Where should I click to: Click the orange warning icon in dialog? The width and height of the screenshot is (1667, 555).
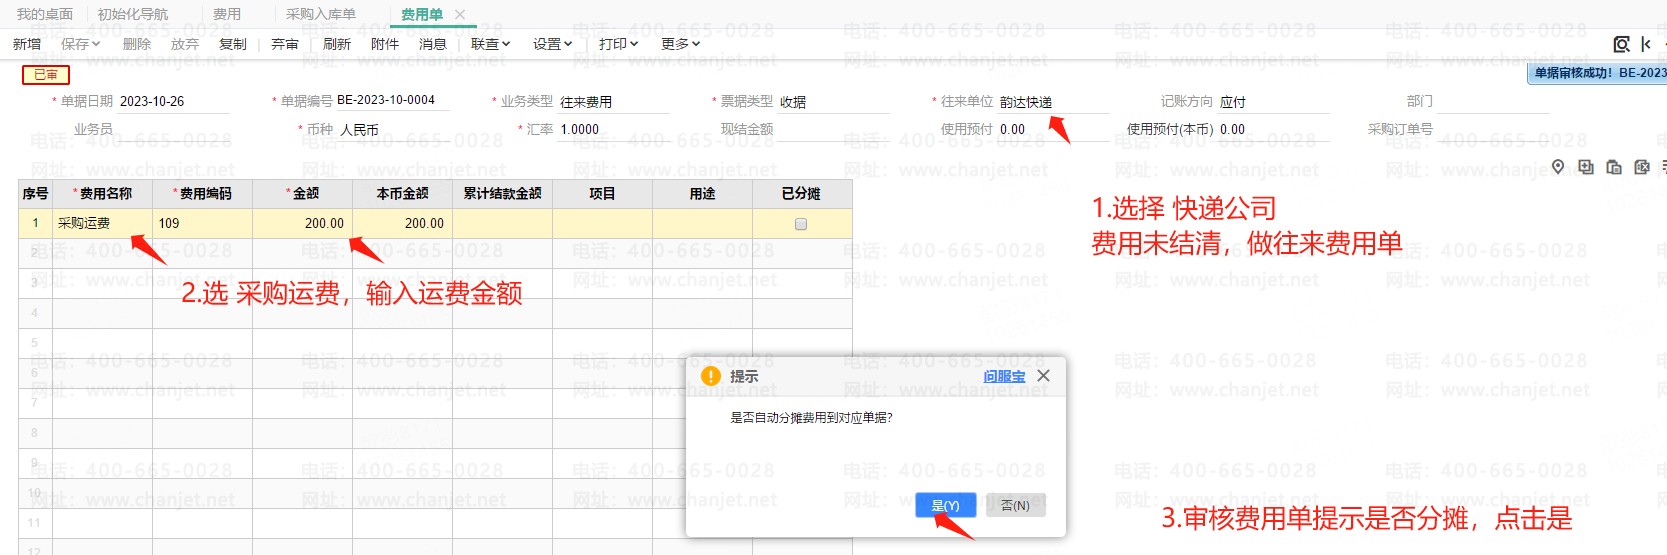pyautogui.click(x=711, y=376)
